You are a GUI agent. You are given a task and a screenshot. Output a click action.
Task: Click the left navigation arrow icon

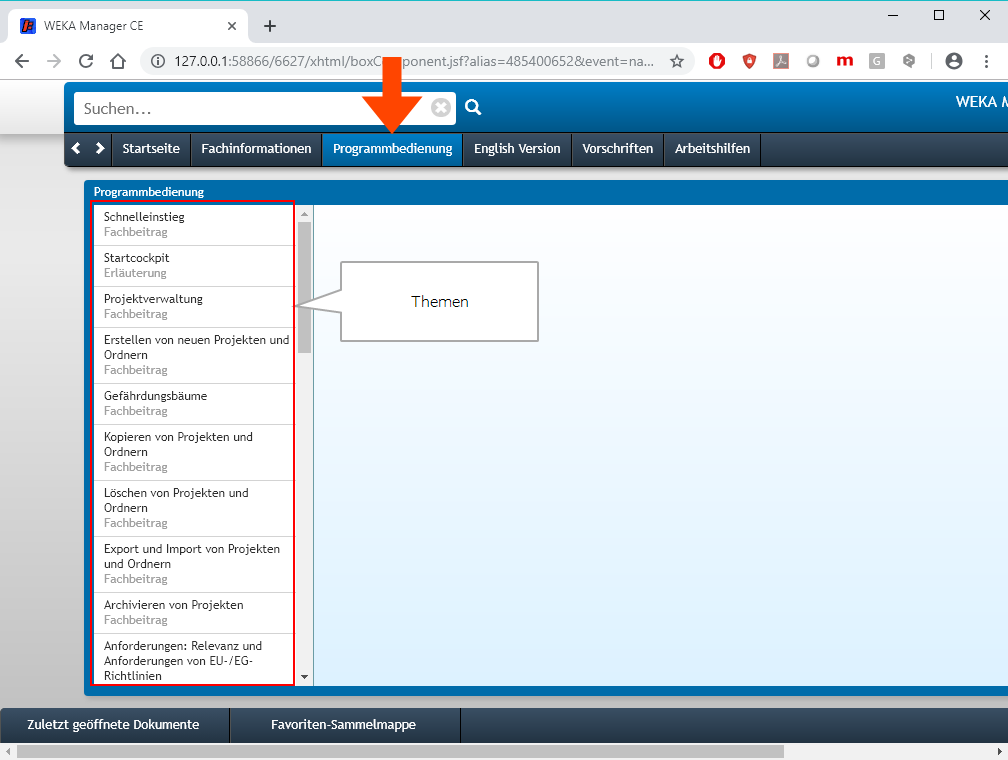point(76,149)
